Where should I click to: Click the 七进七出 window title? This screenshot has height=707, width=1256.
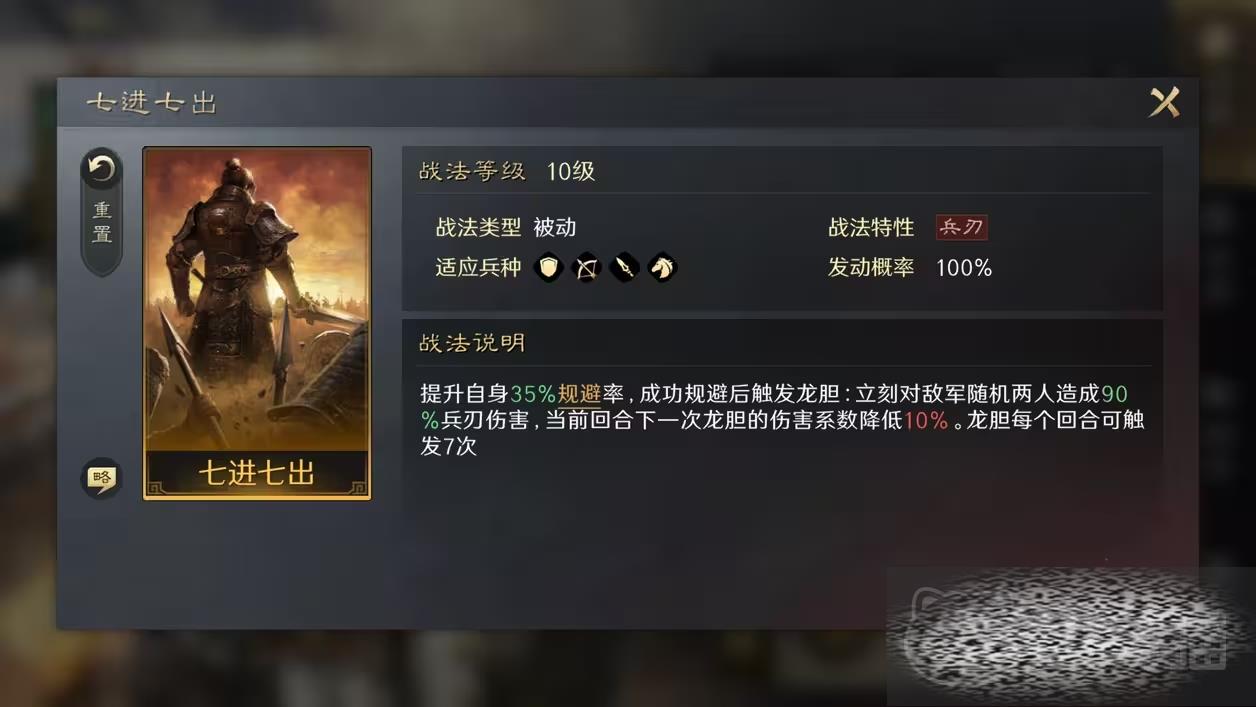(151, 102)
